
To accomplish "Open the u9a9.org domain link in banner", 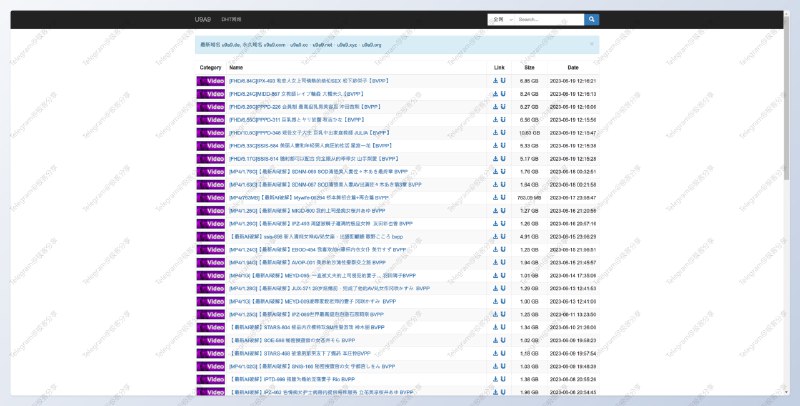I will (x=371, y=45).
